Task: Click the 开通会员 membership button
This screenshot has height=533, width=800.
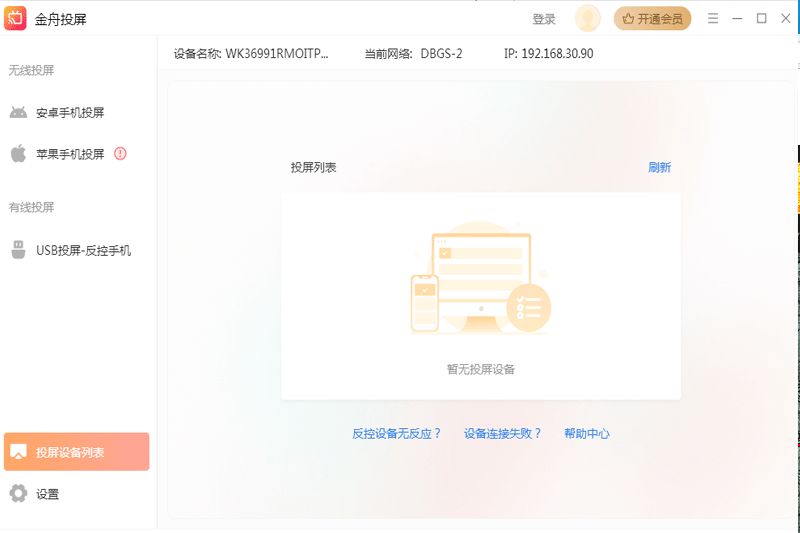Action: pyautogui.click(x=652, y=18)
